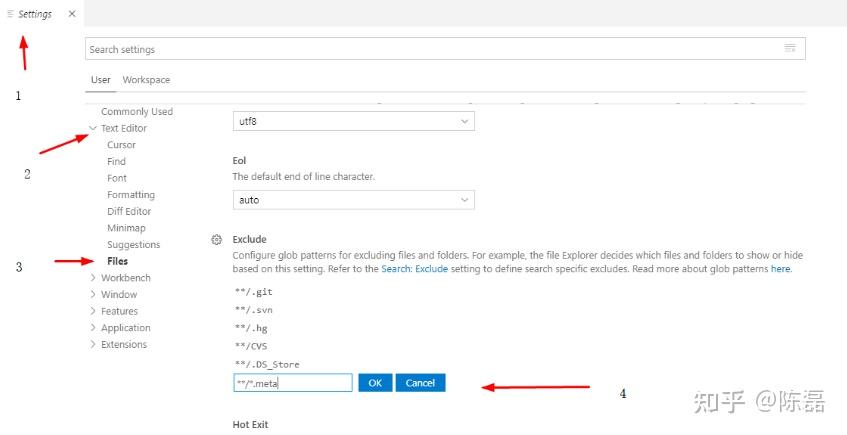
Task: Cancel the new exclude pattern
Action: (x=420, y=383)
